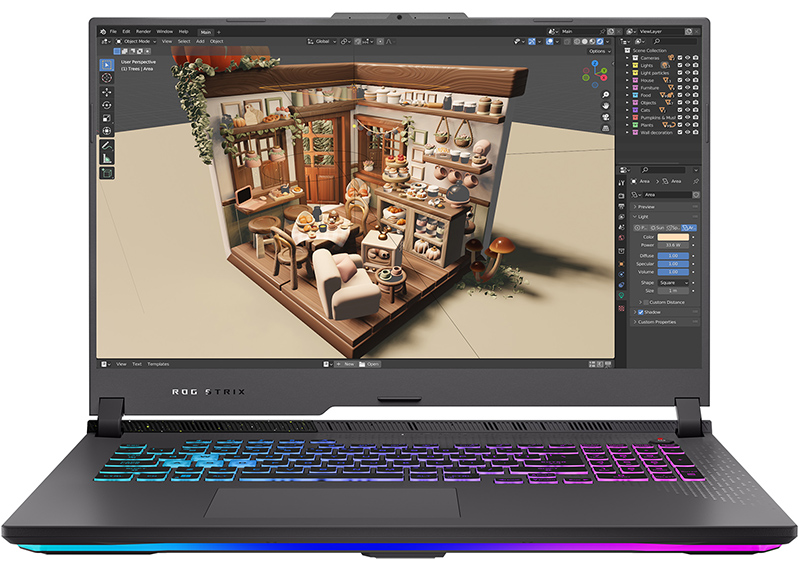Image resolution: width=800 pixels, height=570 pixels.
Task: Select the Annotate tool
Action: pos(107,145)
